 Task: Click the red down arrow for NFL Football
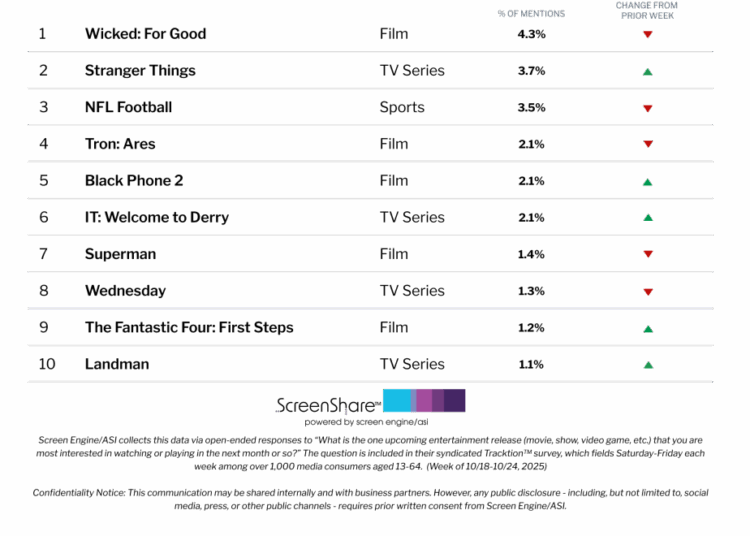[648, 109]
